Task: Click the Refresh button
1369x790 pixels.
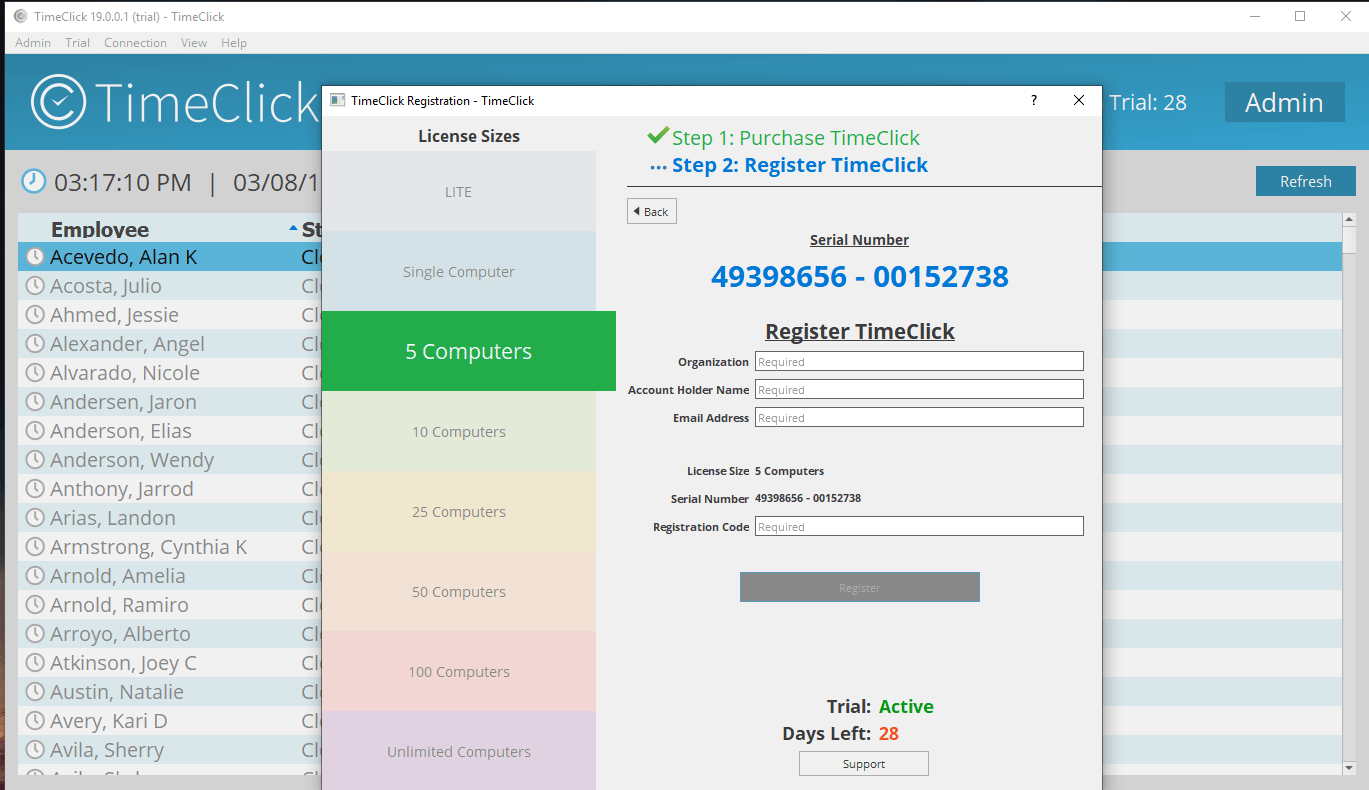Action: pyautogui.click(x=1306, y=181)
